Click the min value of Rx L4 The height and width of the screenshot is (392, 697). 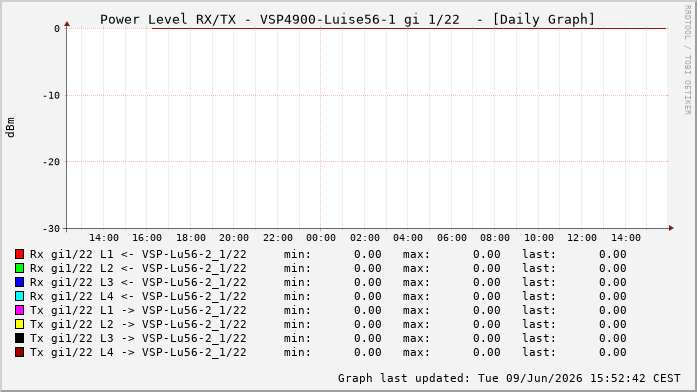(368, 296)
